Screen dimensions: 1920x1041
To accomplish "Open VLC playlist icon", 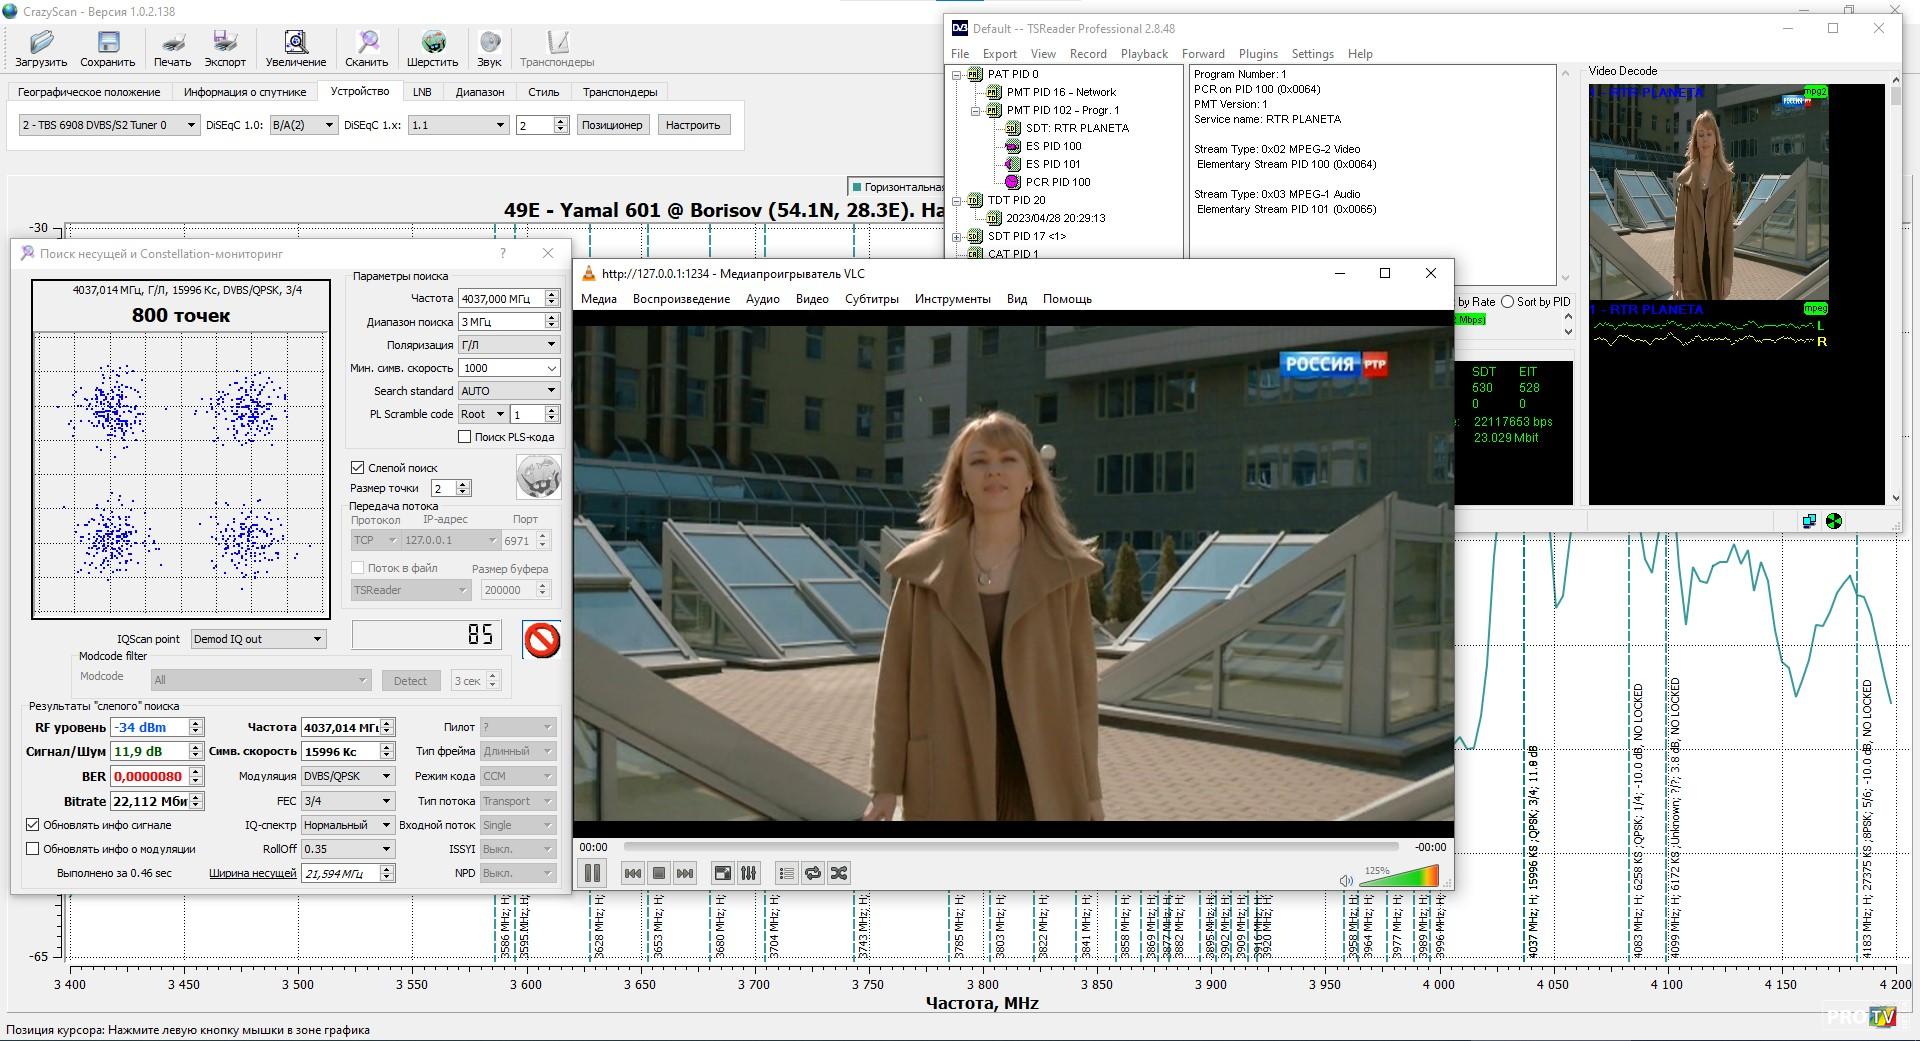I will (x=786, y=873).
